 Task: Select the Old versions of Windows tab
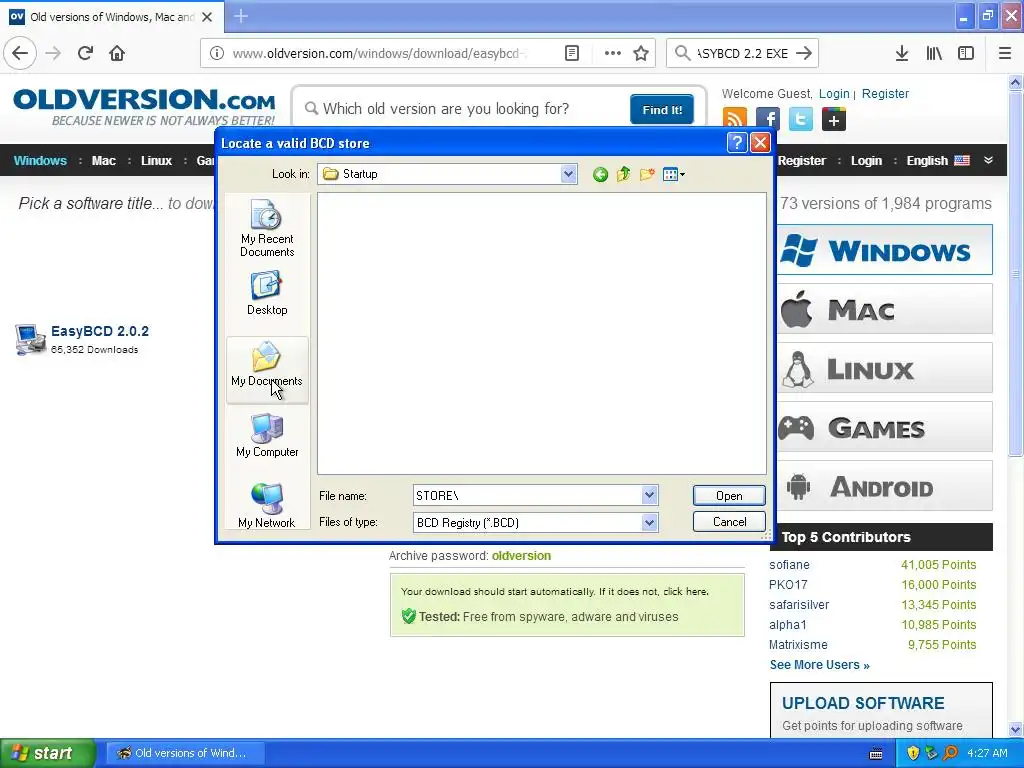[112, 17]
